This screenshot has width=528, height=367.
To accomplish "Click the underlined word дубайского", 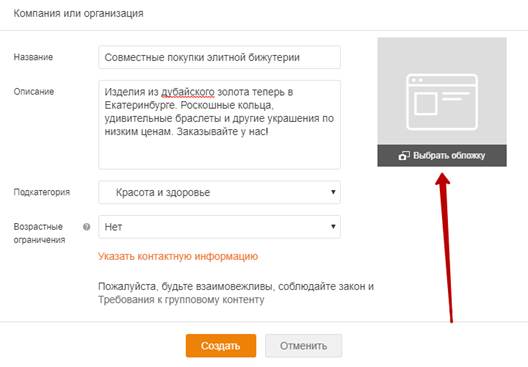I will (x=188, y=92).
